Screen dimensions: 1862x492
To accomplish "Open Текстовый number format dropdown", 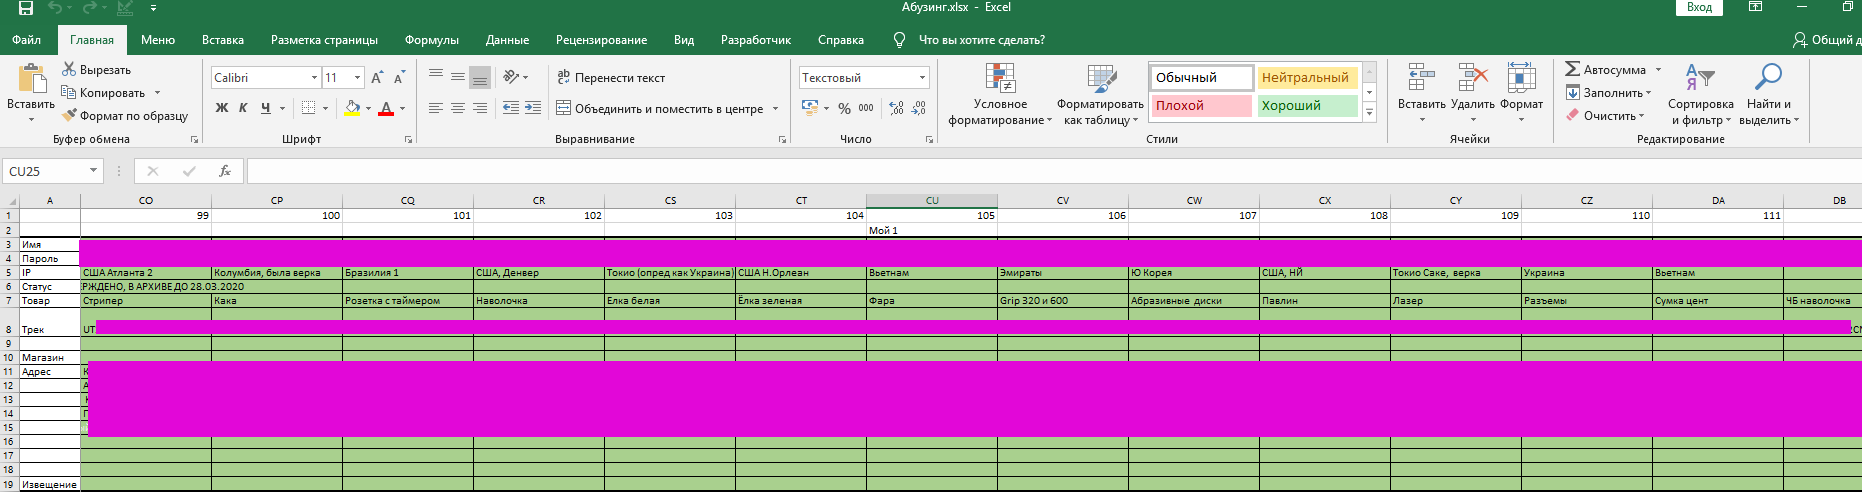I will tap(922, 77).
